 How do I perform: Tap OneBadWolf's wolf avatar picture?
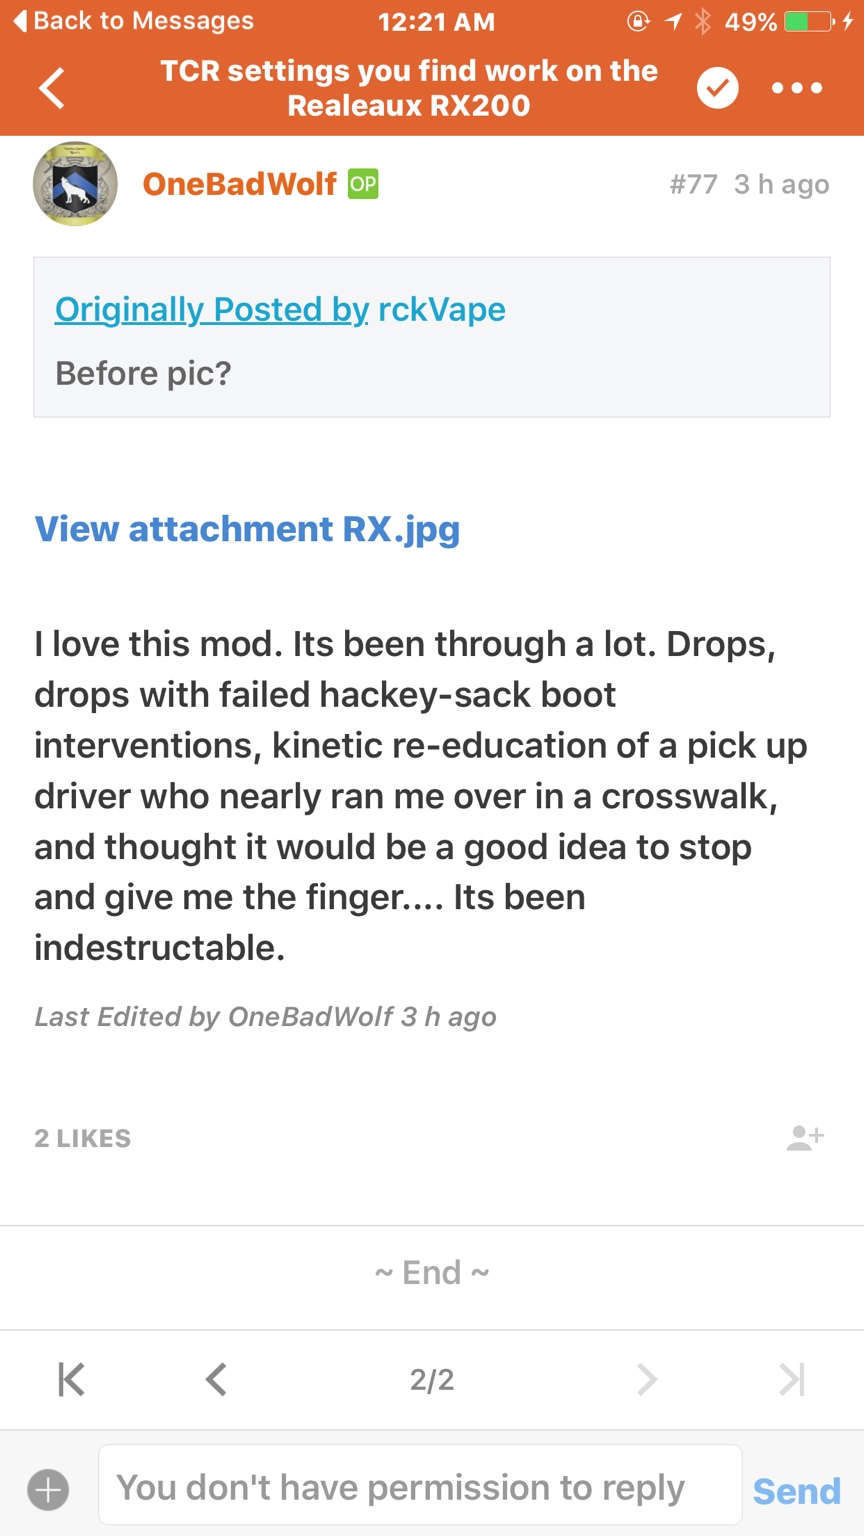[75, 184]
